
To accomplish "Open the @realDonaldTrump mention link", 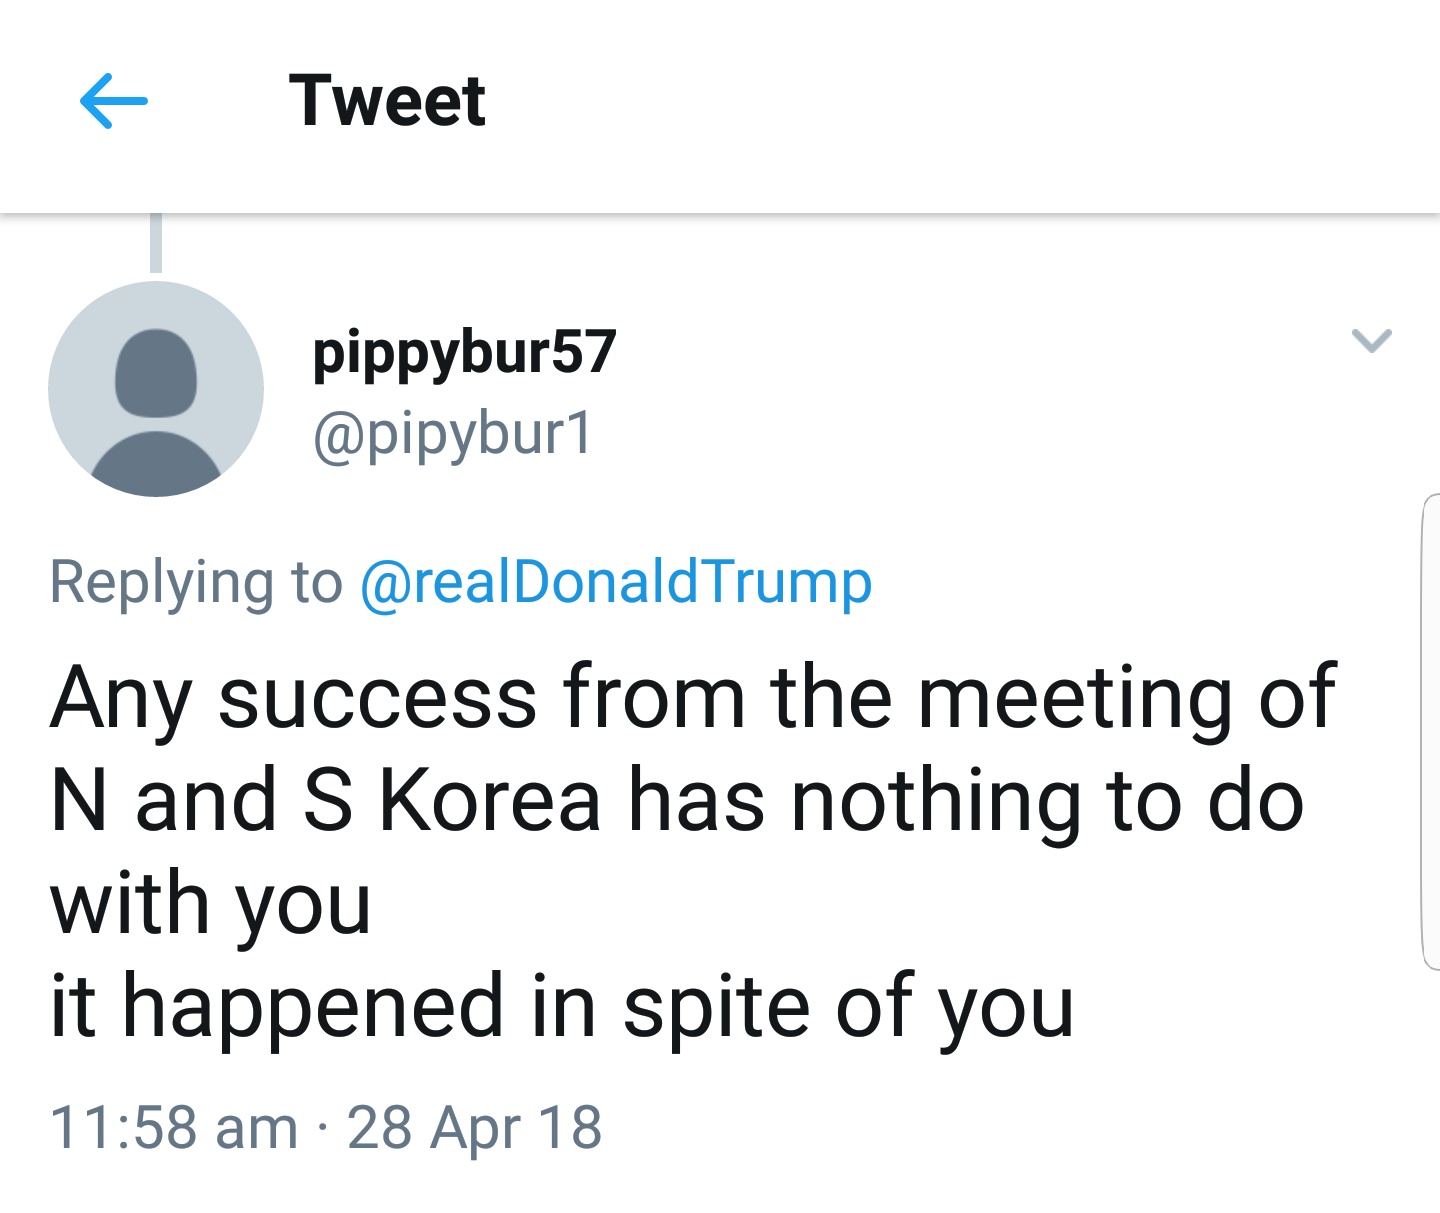I will click(x=615, y=581).
